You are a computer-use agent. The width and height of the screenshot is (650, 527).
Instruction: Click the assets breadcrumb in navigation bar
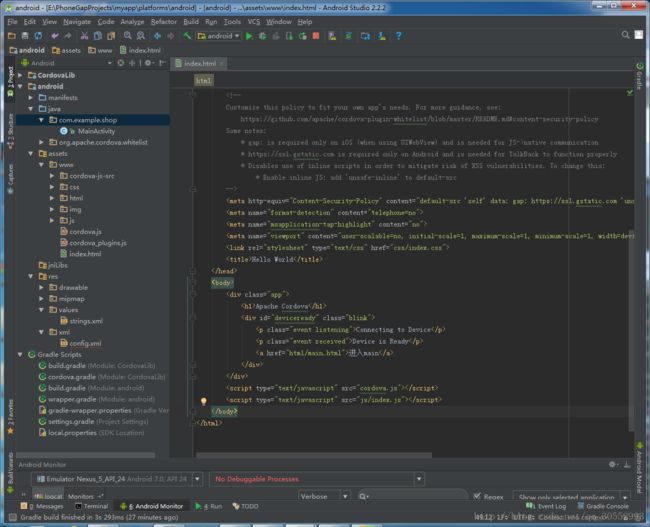pyautogui.click(x=67, y=50)
